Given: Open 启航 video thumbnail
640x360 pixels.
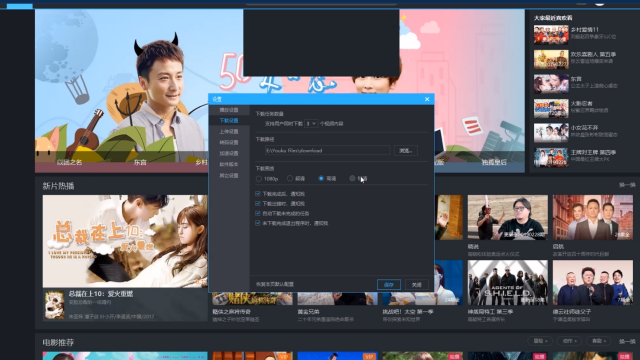Looking at the screenshot, I should pyautogui.click(x=593, y=217).
